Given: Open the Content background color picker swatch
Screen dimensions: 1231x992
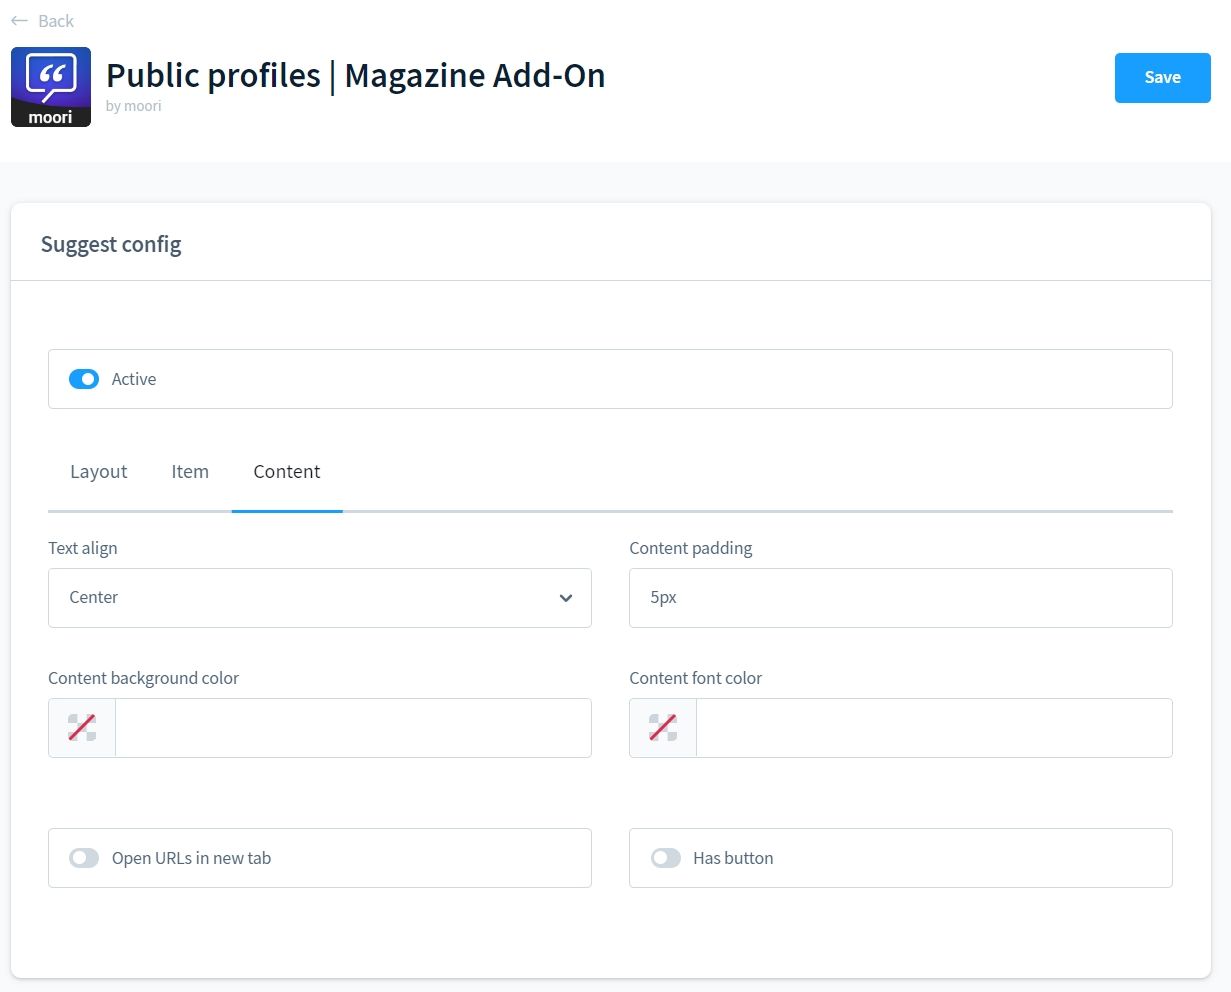Looking at the screenshot, I should (82, 728).
